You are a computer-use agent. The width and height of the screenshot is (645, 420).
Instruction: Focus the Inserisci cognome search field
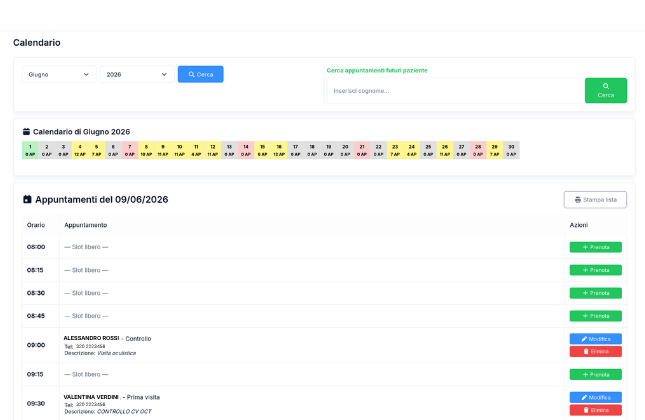tap(456, 90)
